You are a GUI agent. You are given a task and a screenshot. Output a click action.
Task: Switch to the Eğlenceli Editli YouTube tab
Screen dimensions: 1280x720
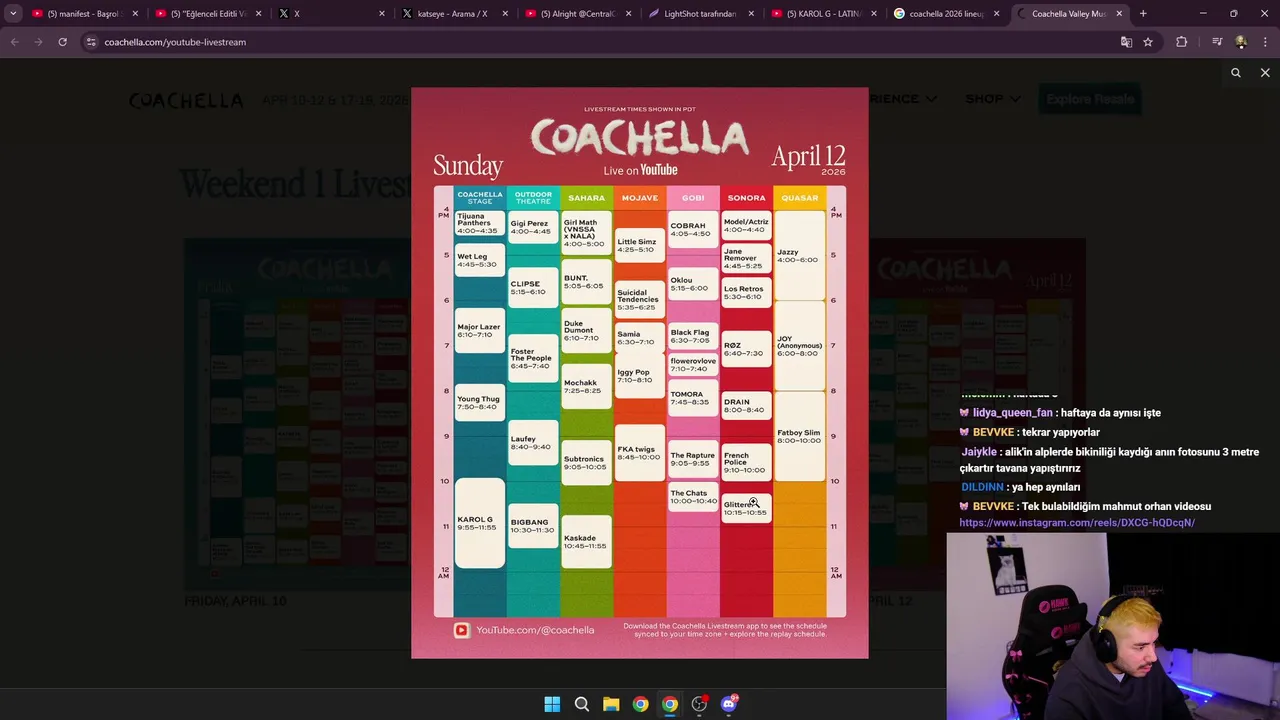pos(207,14)
